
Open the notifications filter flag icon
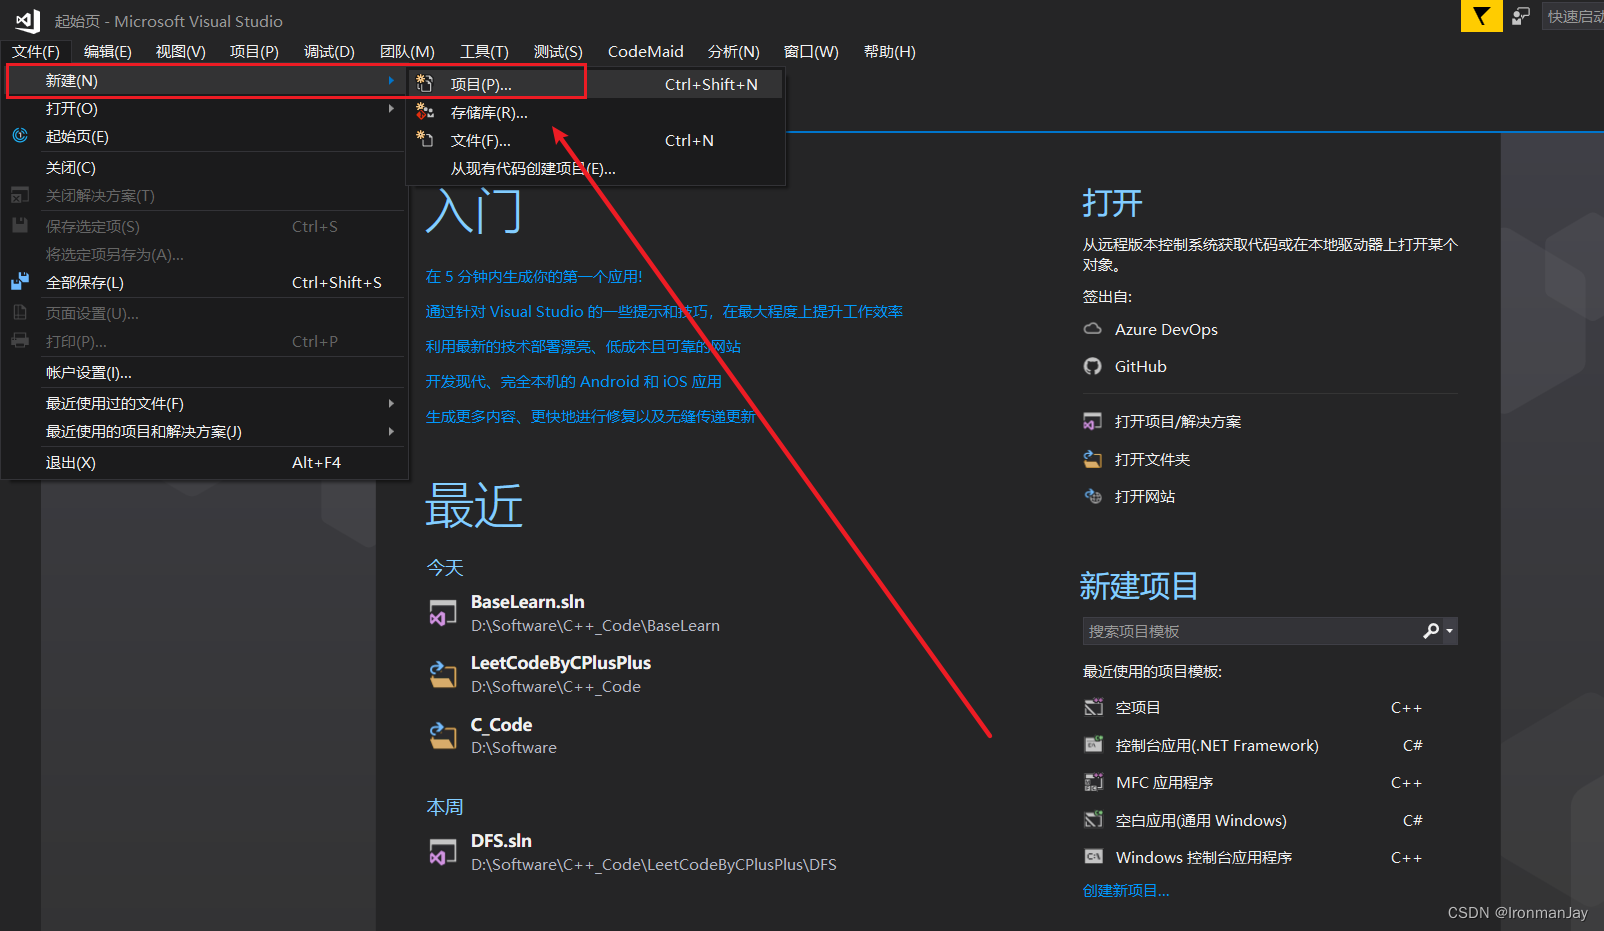(x=1481, y=16)
